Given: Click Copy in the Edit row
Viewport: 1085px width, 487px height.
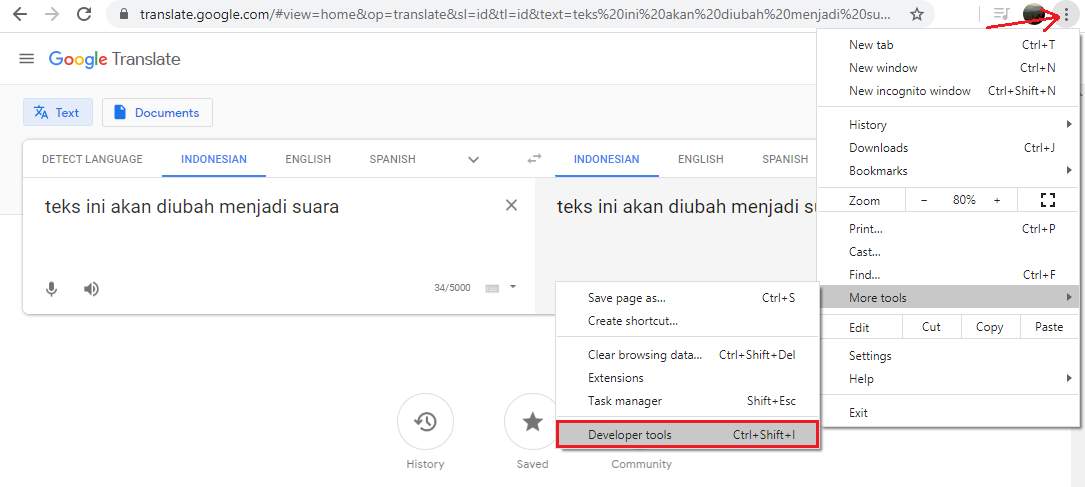Looking at the screenshot, I should coord(990,327).
